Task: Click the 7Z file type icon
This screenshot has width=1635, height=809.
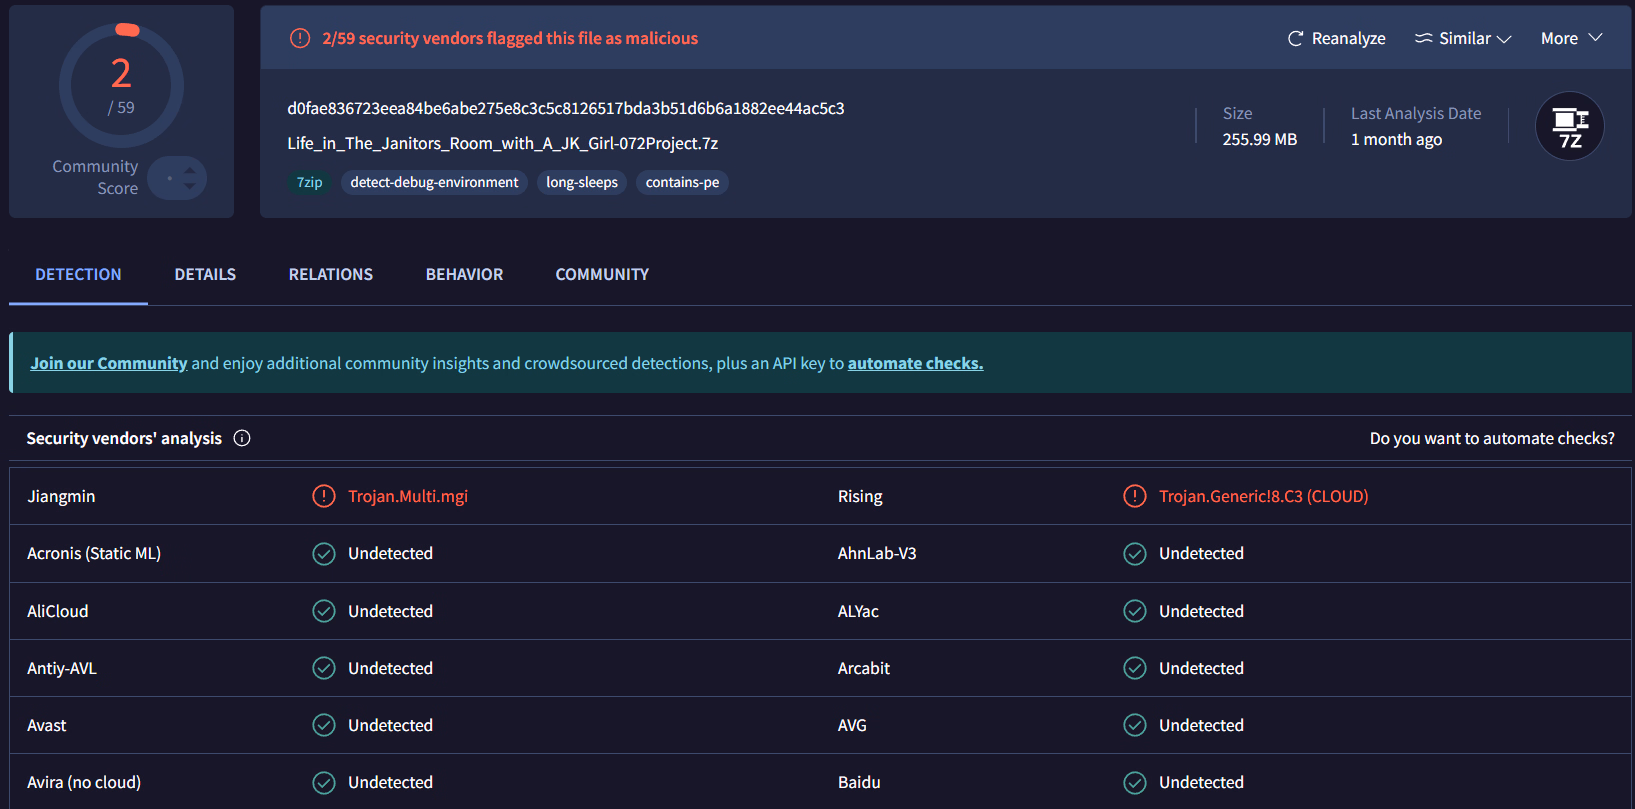Action: (x=1569, y=126)
